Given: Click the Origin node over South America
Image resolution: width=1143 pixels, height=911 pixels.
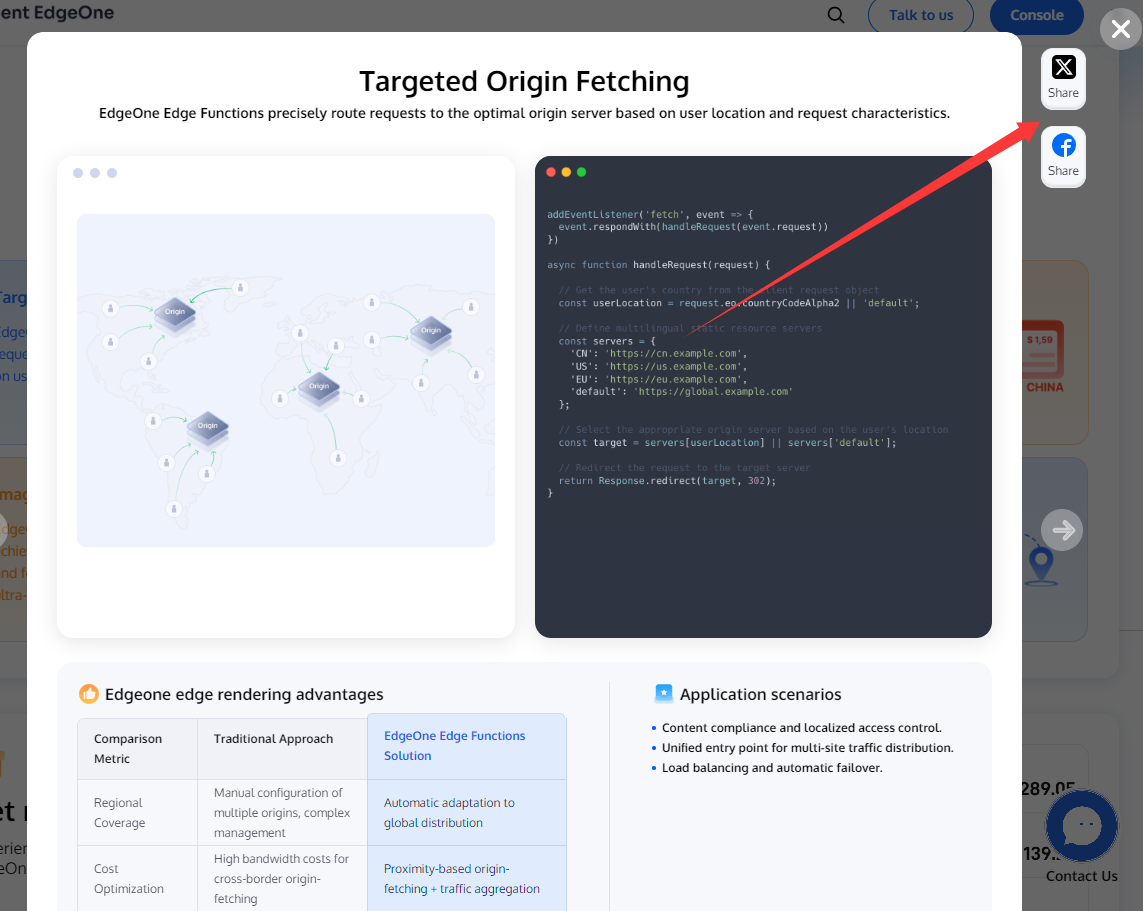Looking at the screenshot, I should click(207, 427).
